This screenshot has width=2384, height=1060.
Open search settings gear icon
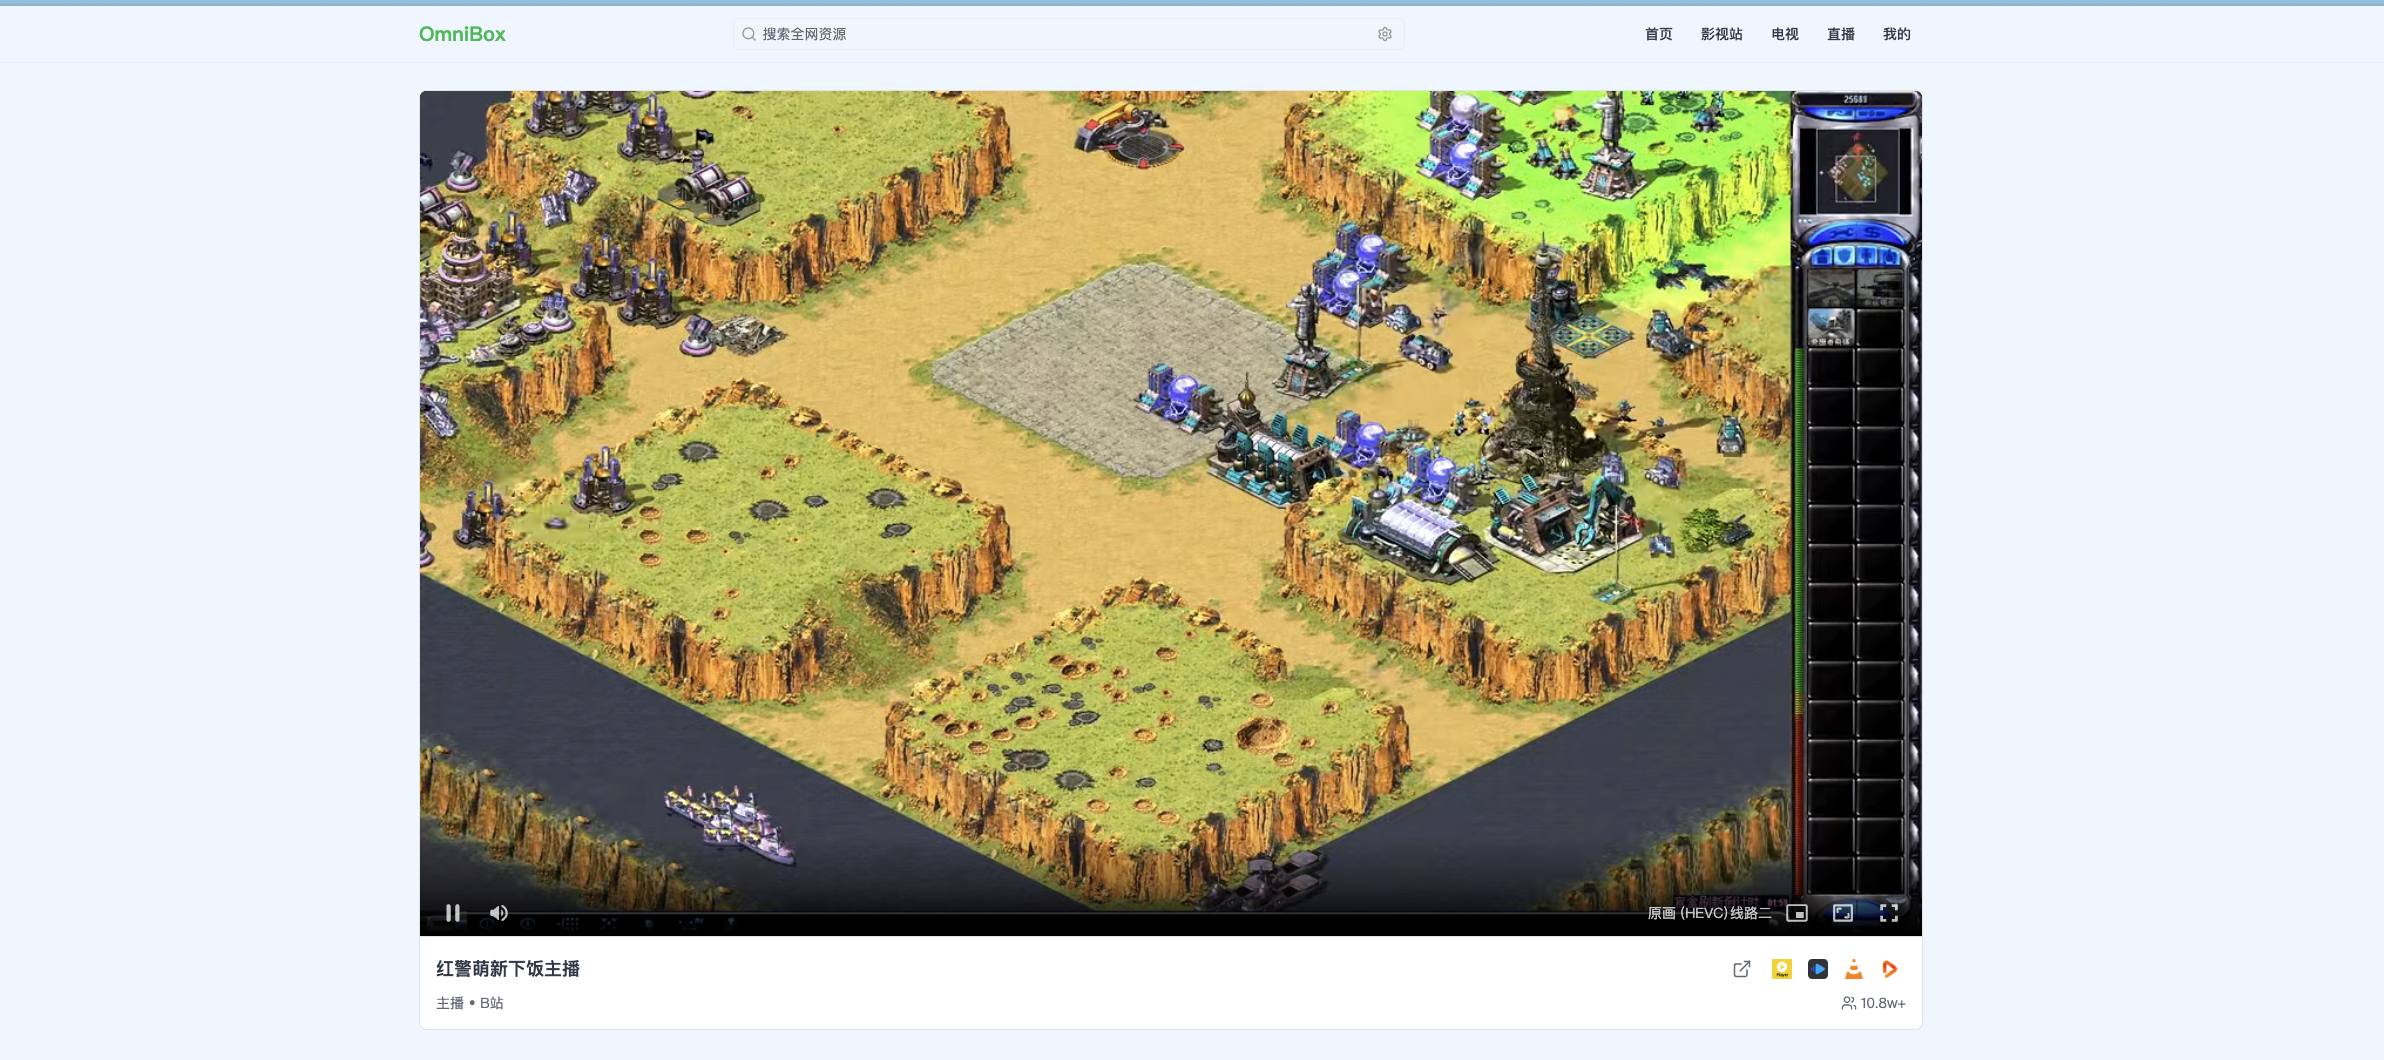pyautogui.click(x=1385, y=34)
